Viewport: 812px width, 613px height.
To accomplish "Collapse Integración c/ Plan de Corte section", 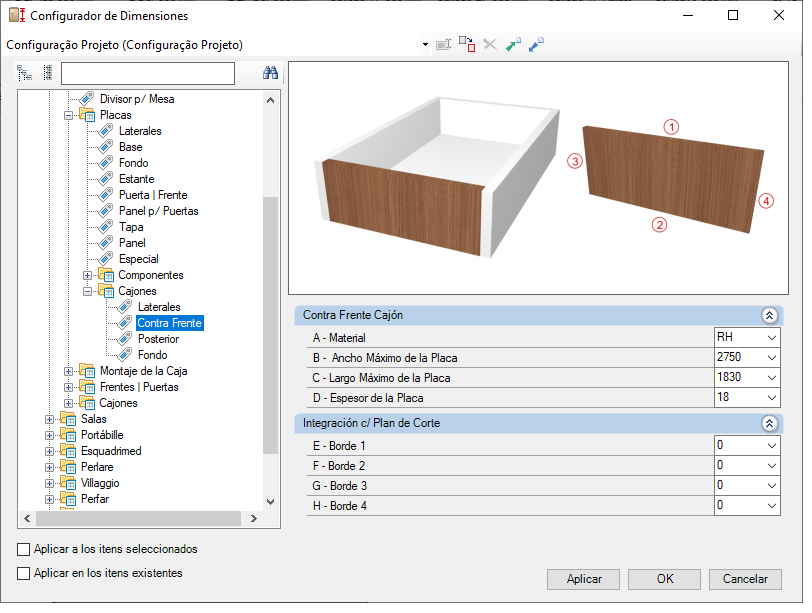I will (x=770, y=424).
